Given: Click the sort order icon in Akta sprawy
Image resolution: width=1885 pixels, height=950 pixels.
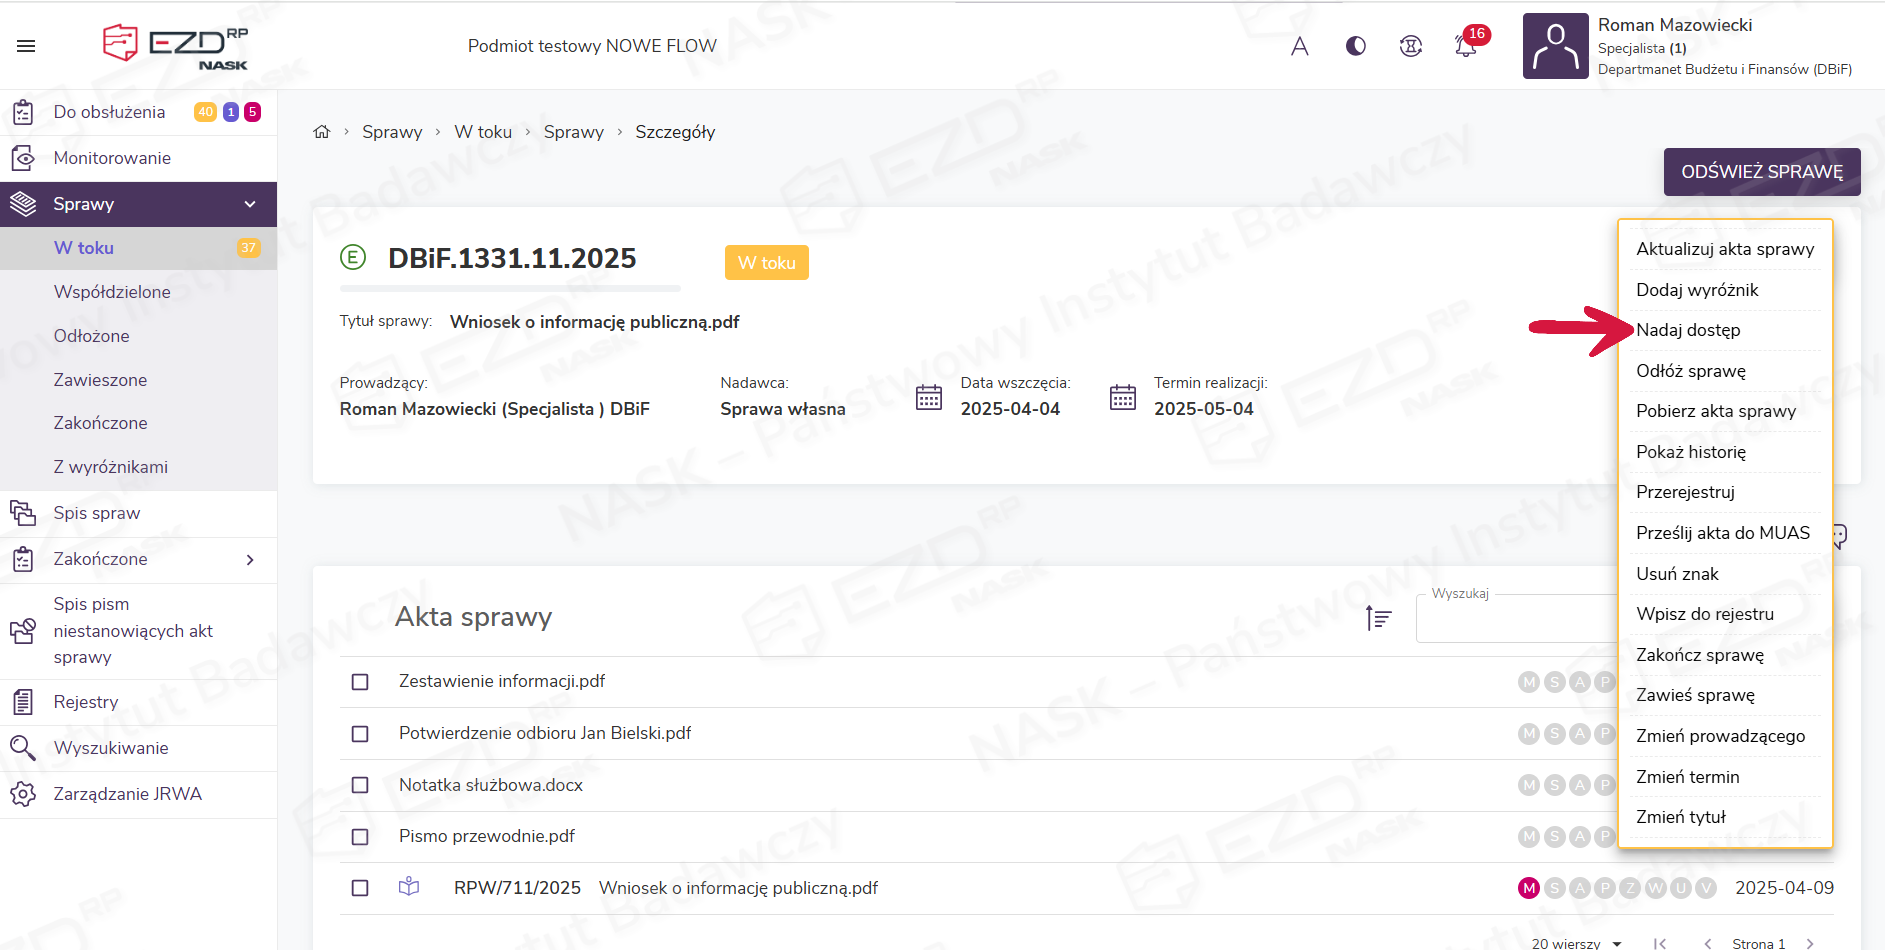Looking at the screenshot, I should coord(1379,619).
